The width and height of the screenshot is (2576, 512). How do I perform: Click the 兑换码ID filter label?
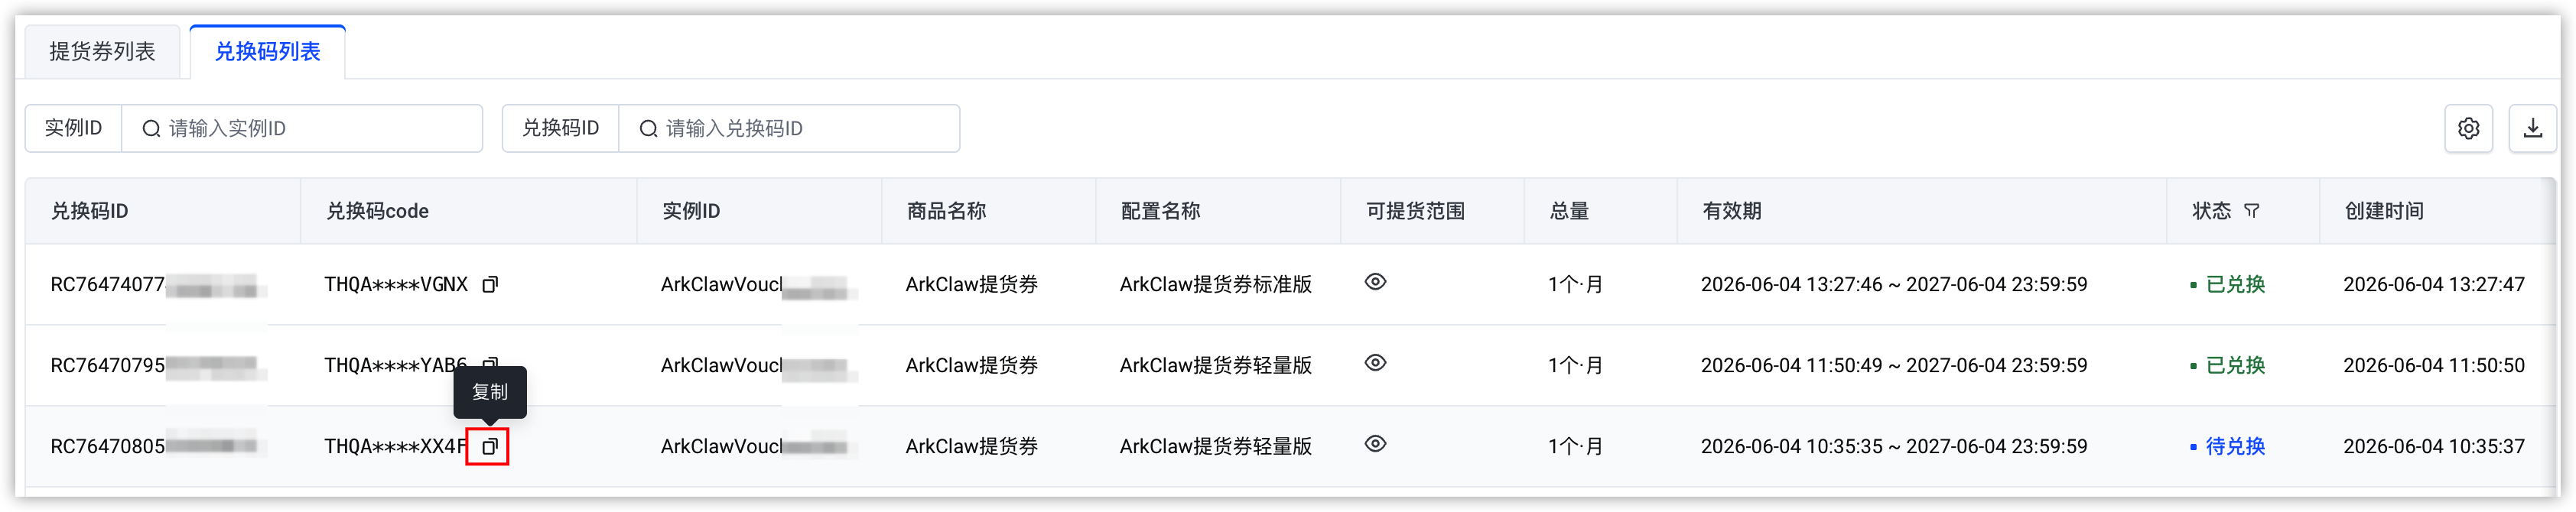(560, 128)
